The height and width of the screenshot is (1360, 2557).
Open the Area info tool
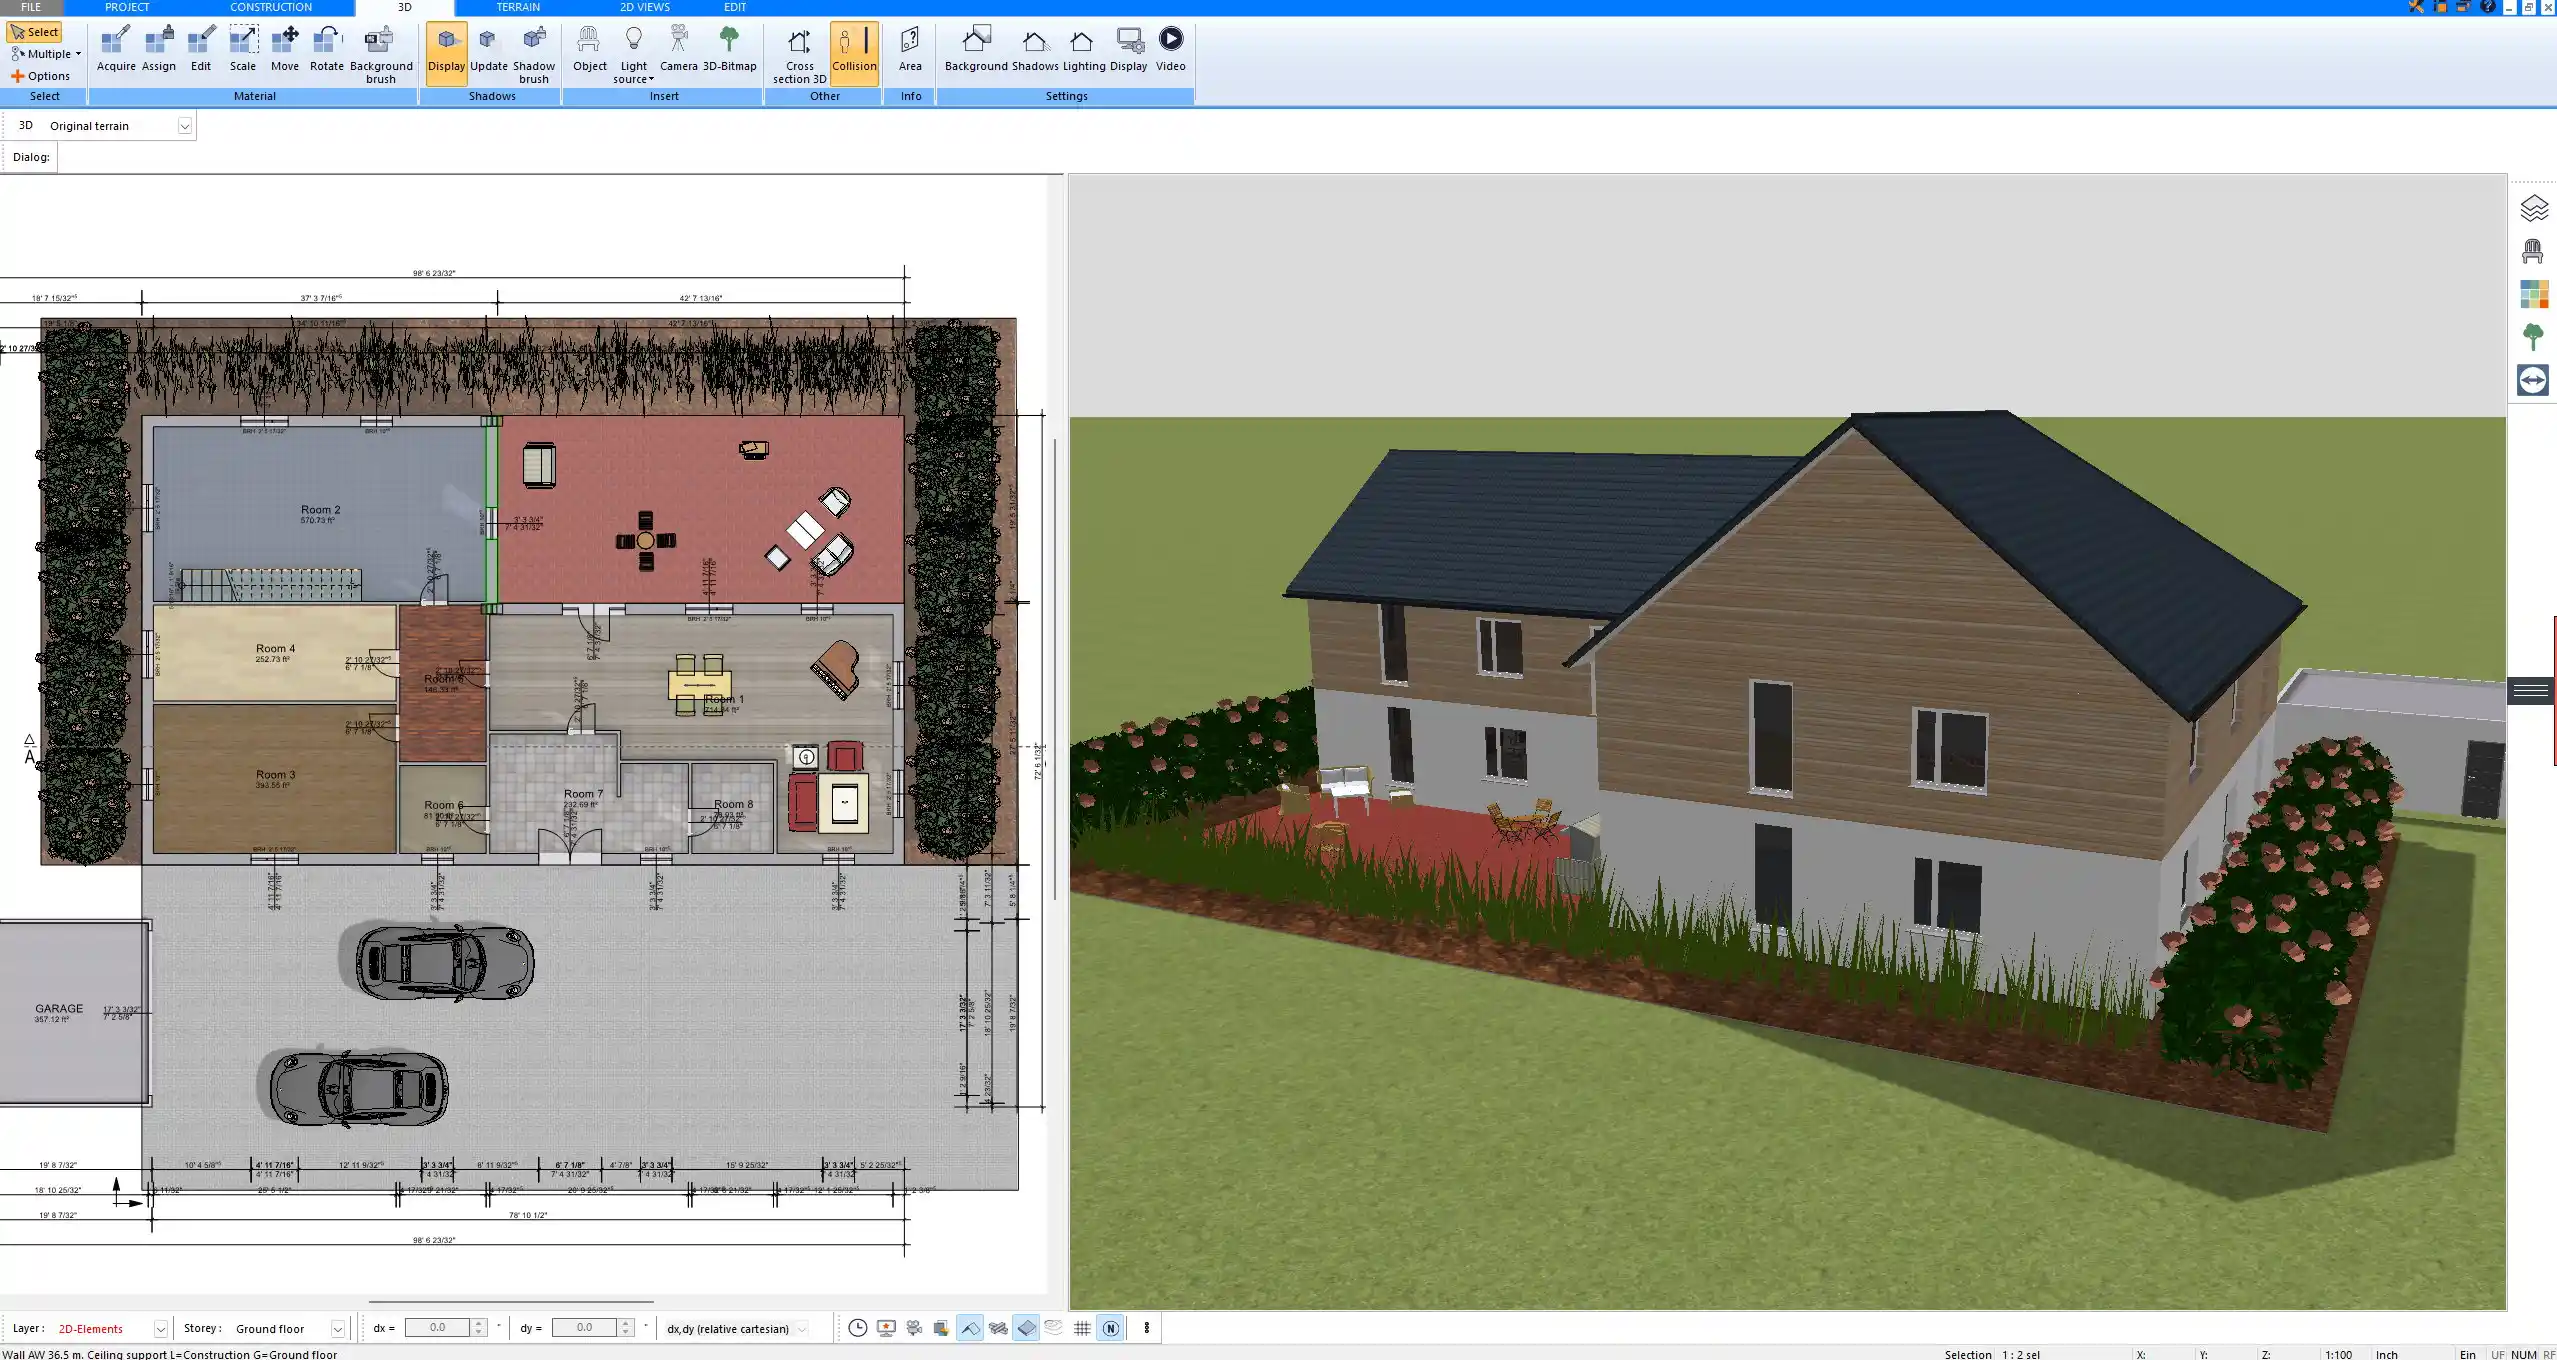pyautogui.click(x=910, y=49)
